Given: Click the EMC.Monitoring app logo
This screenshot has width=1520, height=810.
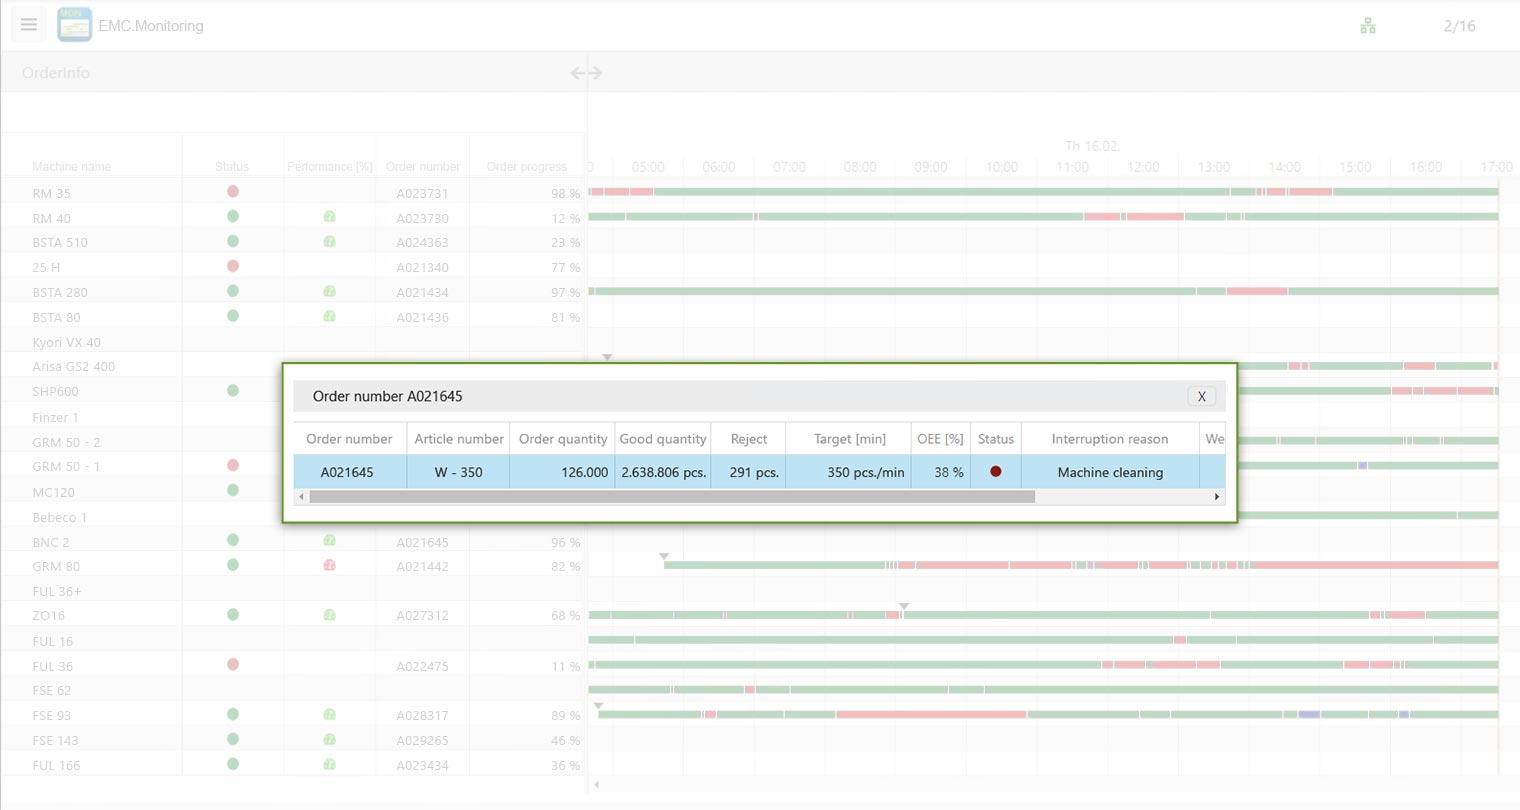Looking at the screenshot, I should pyautogui.click(x=75, y=25).
